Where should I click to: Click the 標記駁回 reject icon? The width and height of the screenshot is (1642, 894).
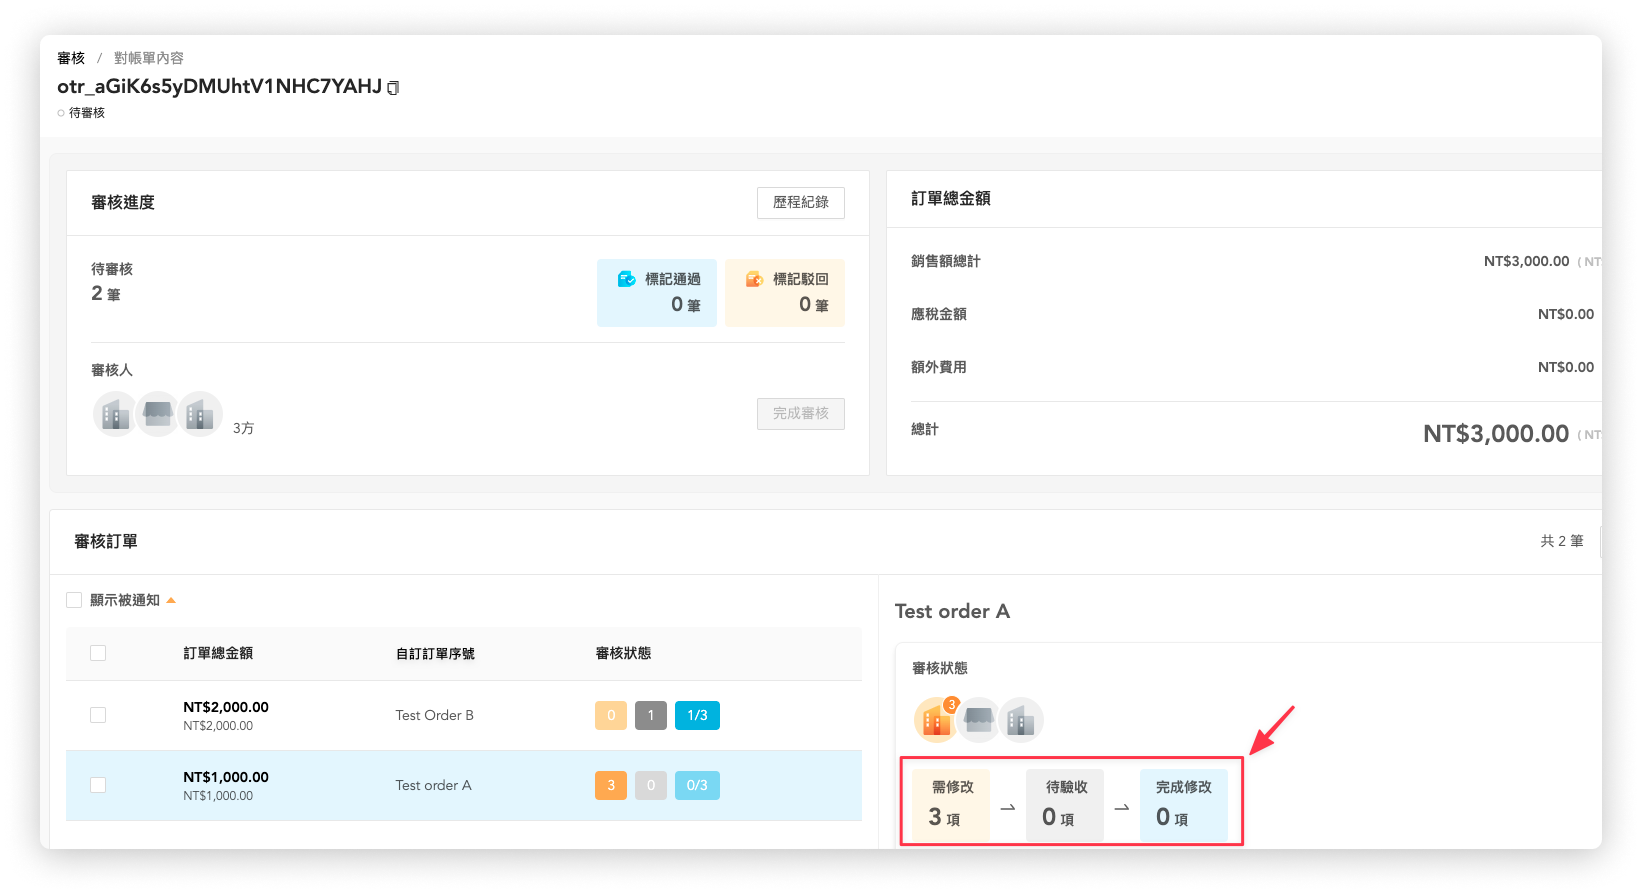755,279
